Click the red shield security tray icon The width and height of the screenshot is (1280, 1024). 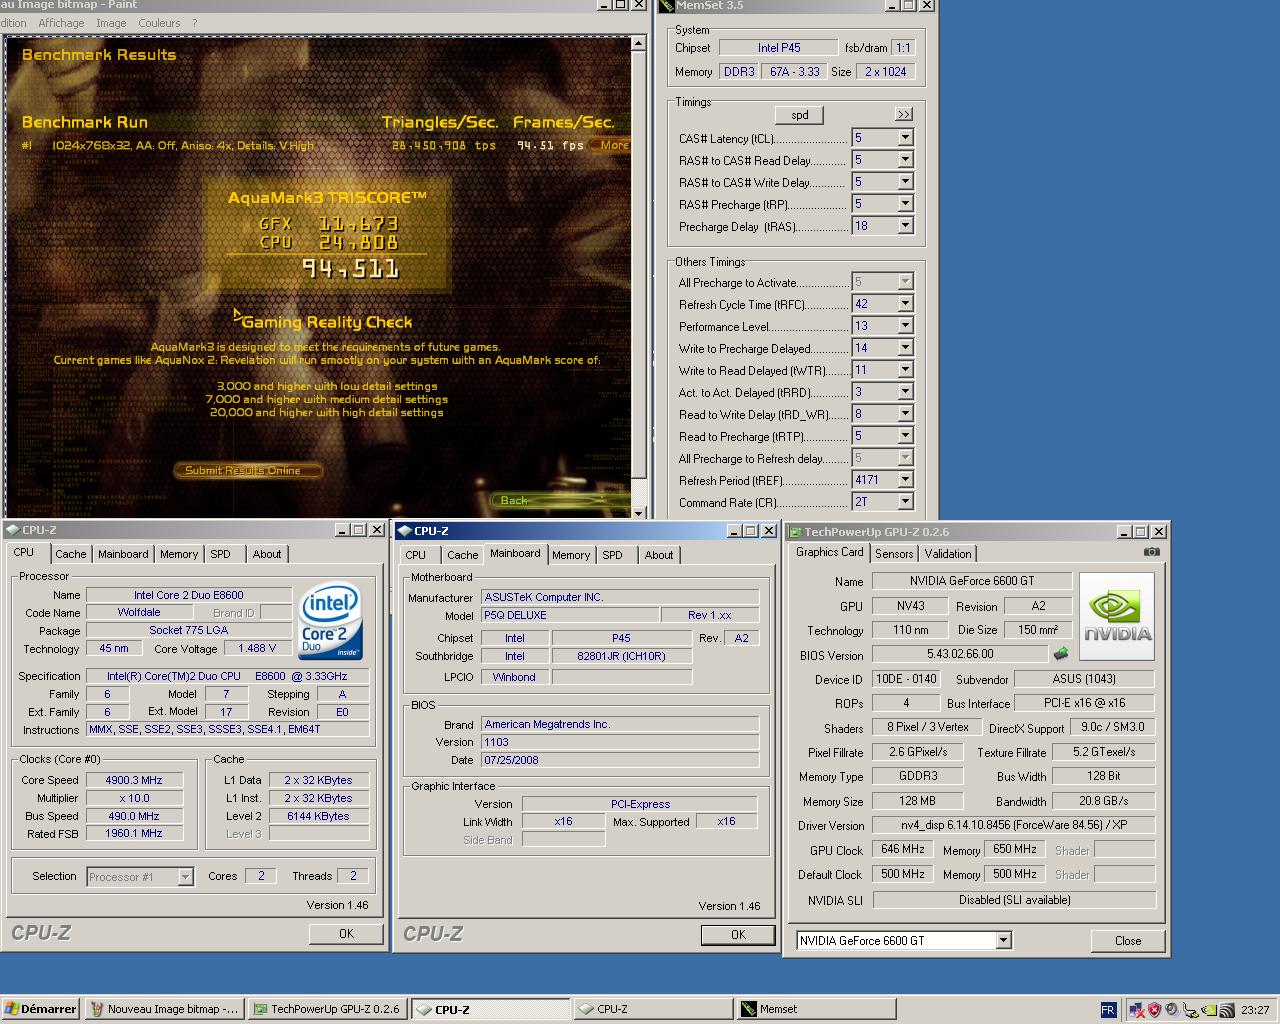(x=1153, y=1010)
